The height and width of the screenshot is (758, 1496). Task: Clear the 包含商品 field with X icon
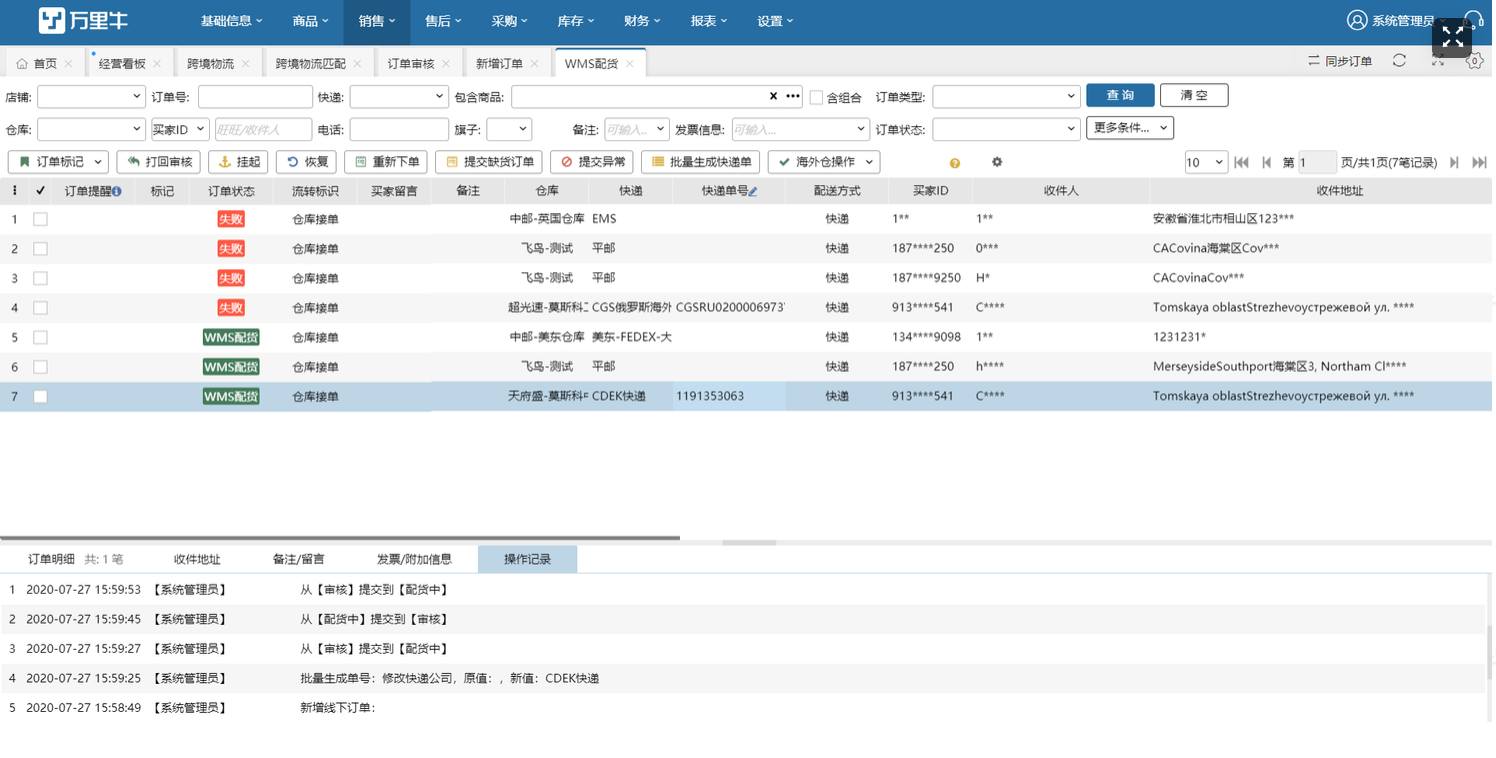tap(773, 97)
